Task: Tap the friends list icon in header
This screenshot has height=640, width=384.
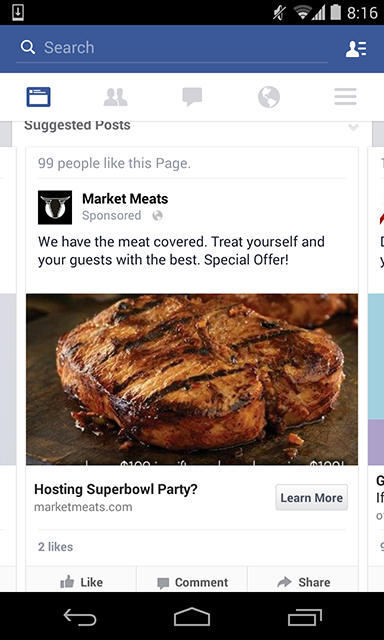Action: click(x=356, y=49)
